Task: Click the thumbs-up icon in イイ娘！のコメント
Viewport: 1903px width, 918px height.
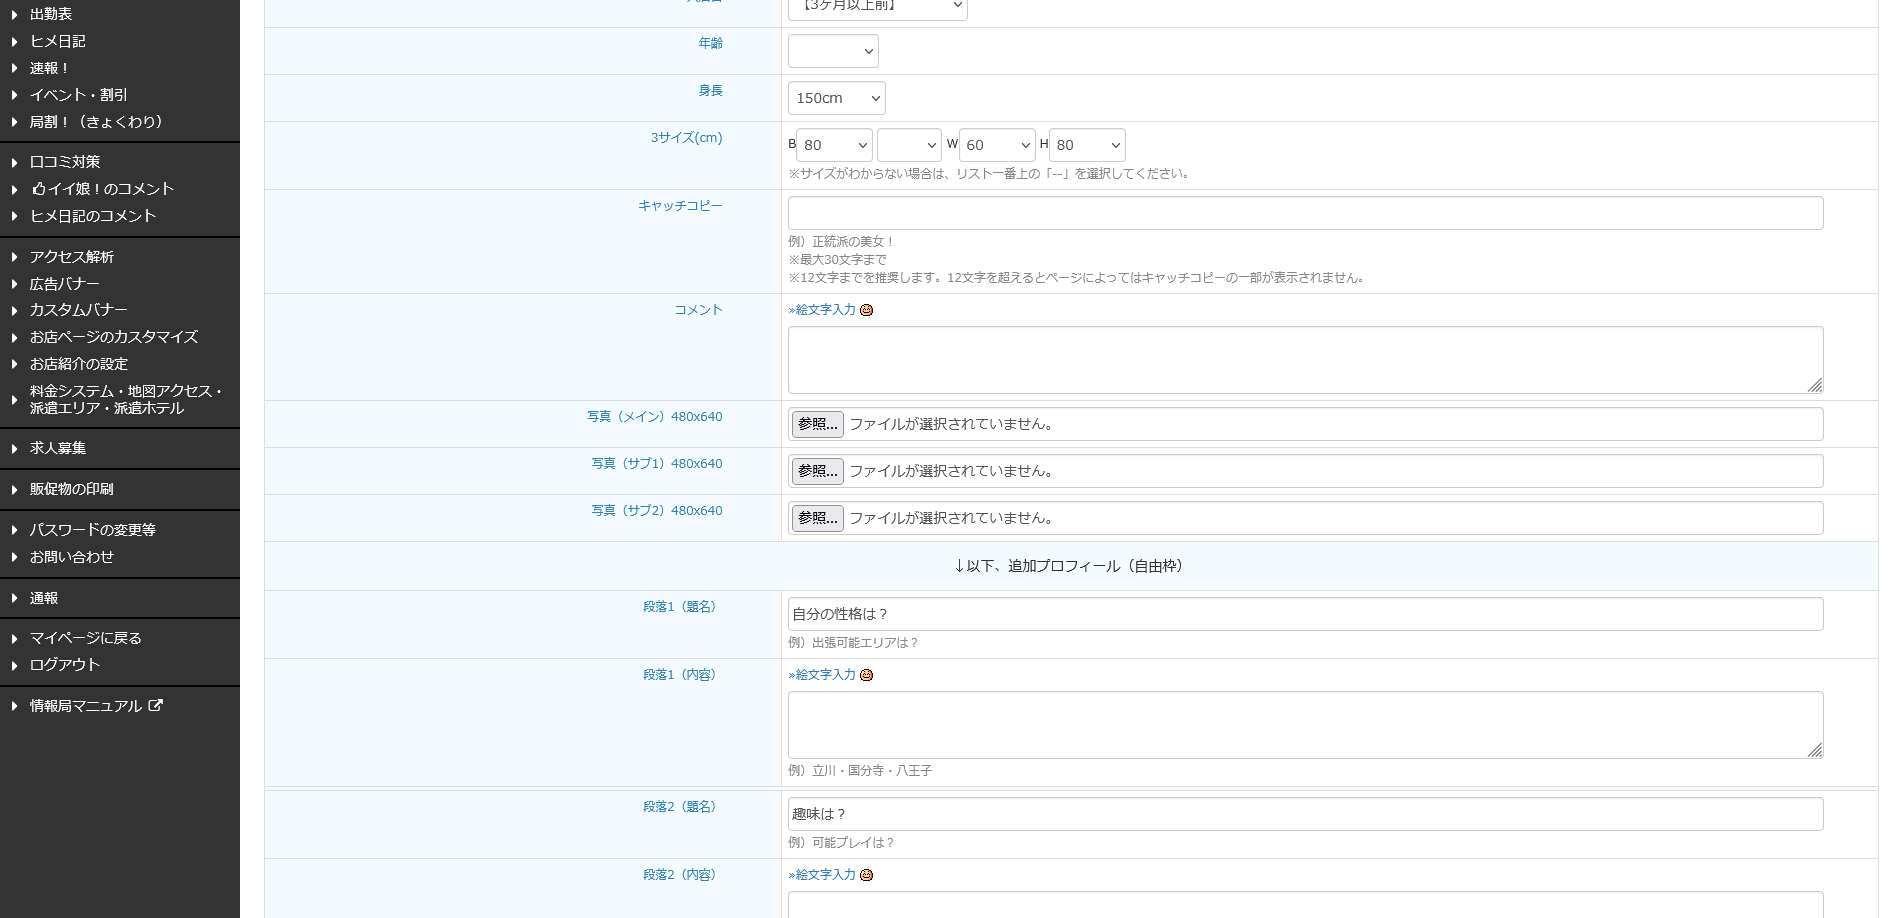Action: pyautogui.click(x=38, y=188)
